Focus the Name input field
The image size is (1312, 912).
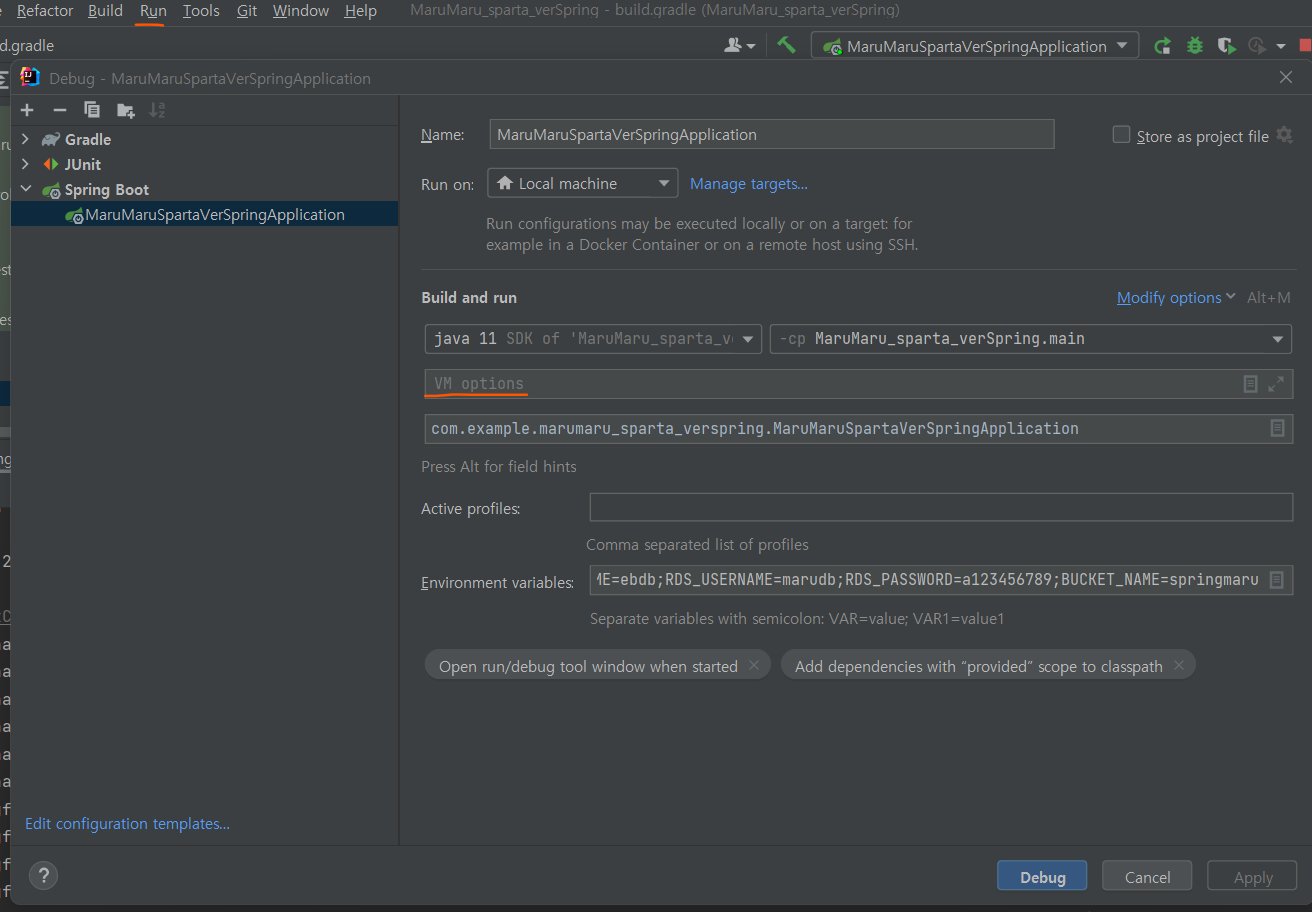click(772, 134)
